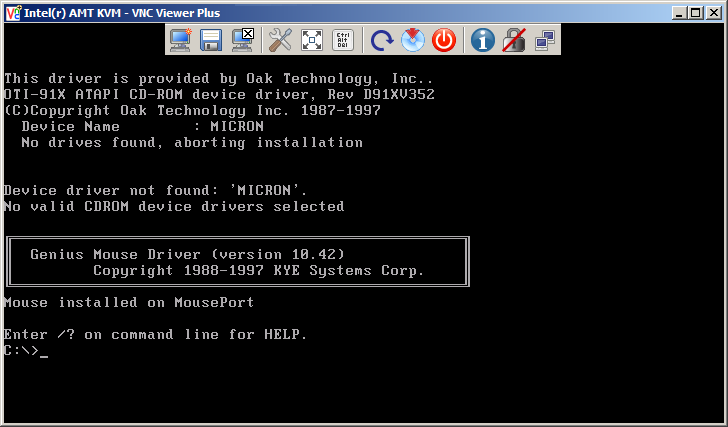Close the VNC Viewer Plus window

(x=713, y=13)
